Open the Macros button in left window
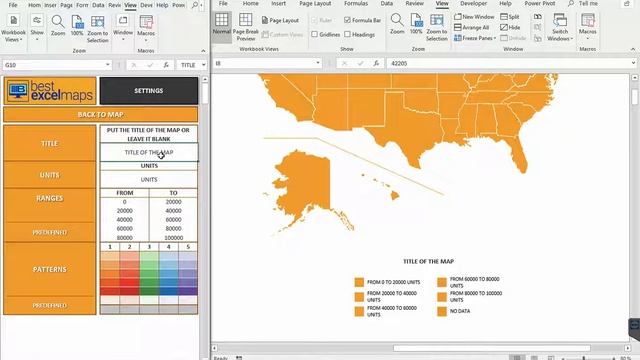Viewport: 640px width, 360px height. click(146, 28)
